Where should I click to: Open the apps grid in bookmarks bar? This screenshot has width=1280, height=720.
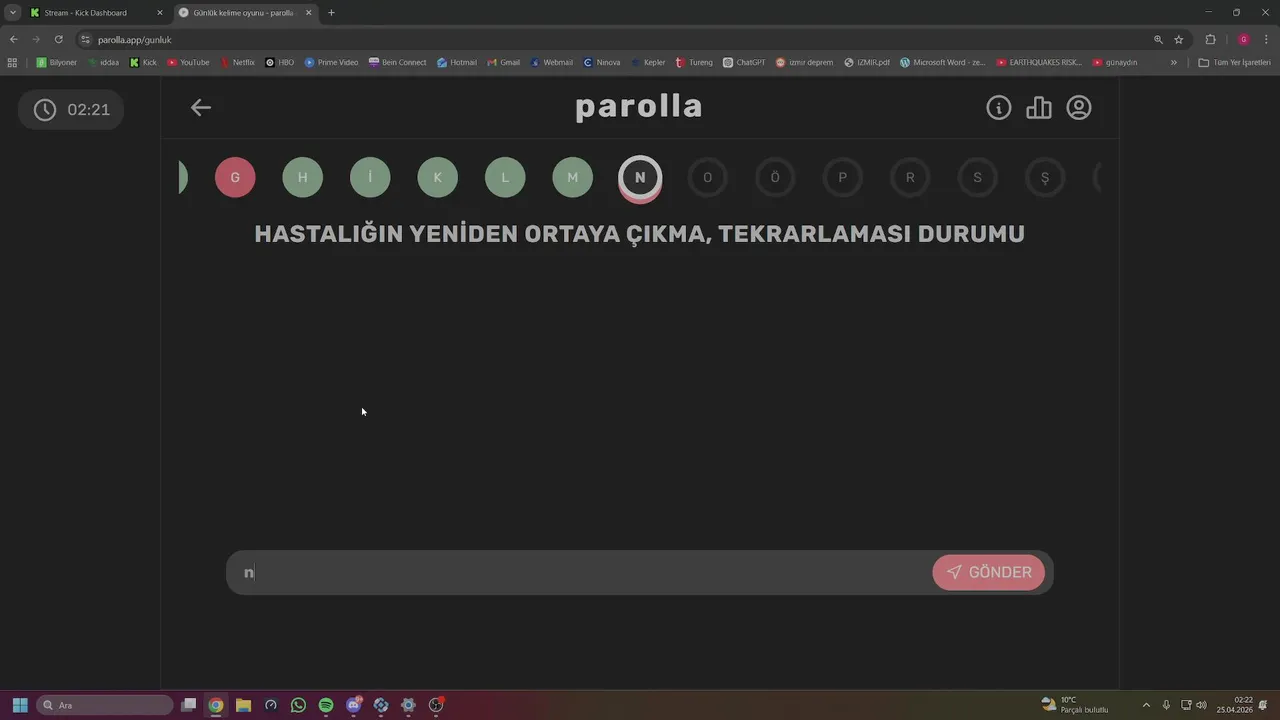point(12,62)
